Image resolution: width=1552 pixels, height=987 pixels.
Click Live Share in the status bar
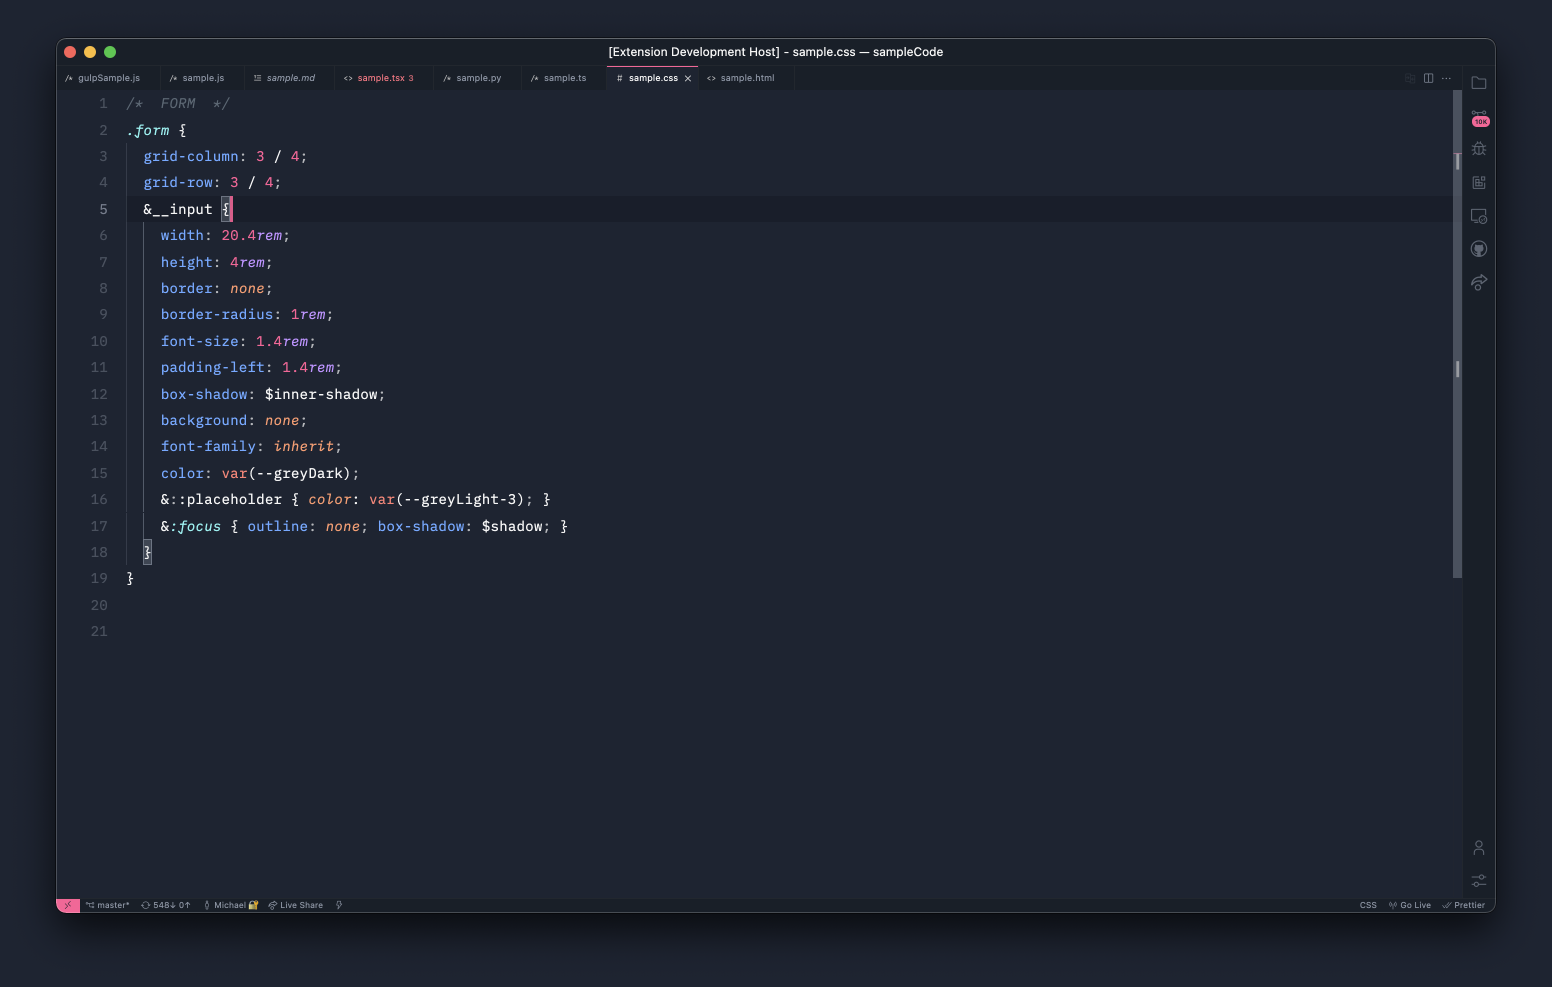click(296, 905)
